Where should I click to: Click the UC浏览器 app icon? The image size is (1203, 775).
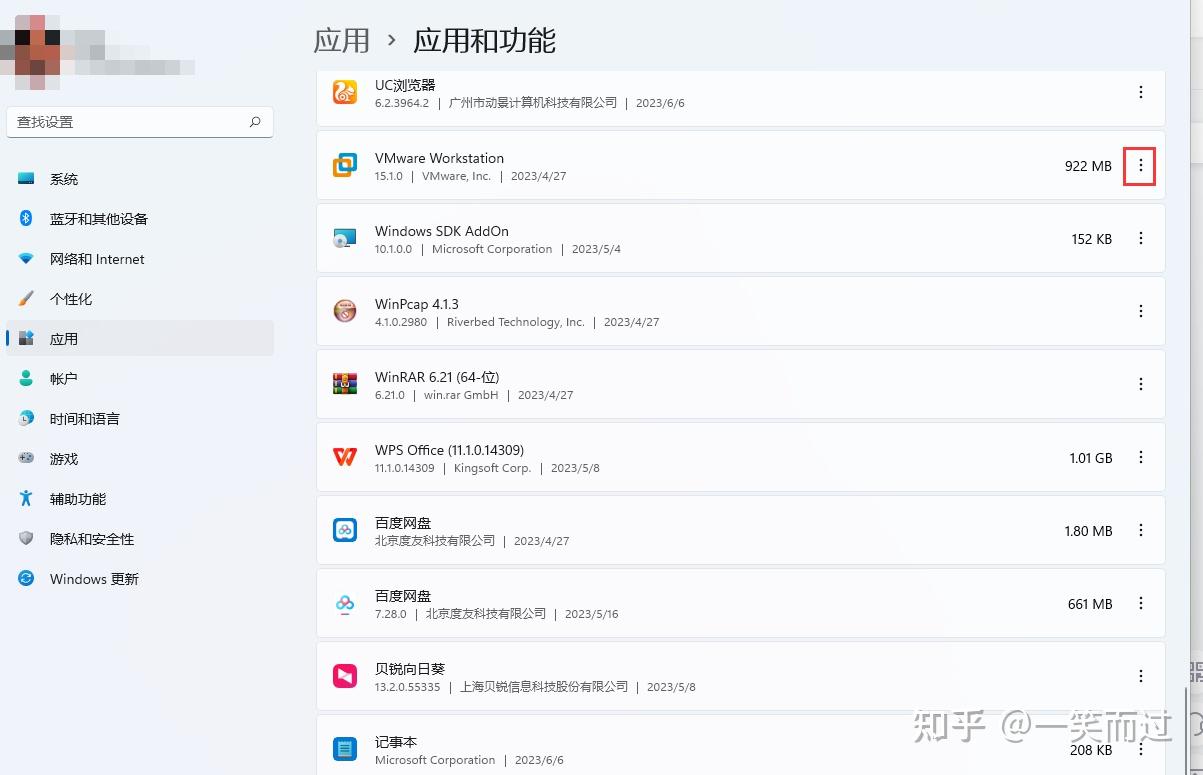coord(345,92)
